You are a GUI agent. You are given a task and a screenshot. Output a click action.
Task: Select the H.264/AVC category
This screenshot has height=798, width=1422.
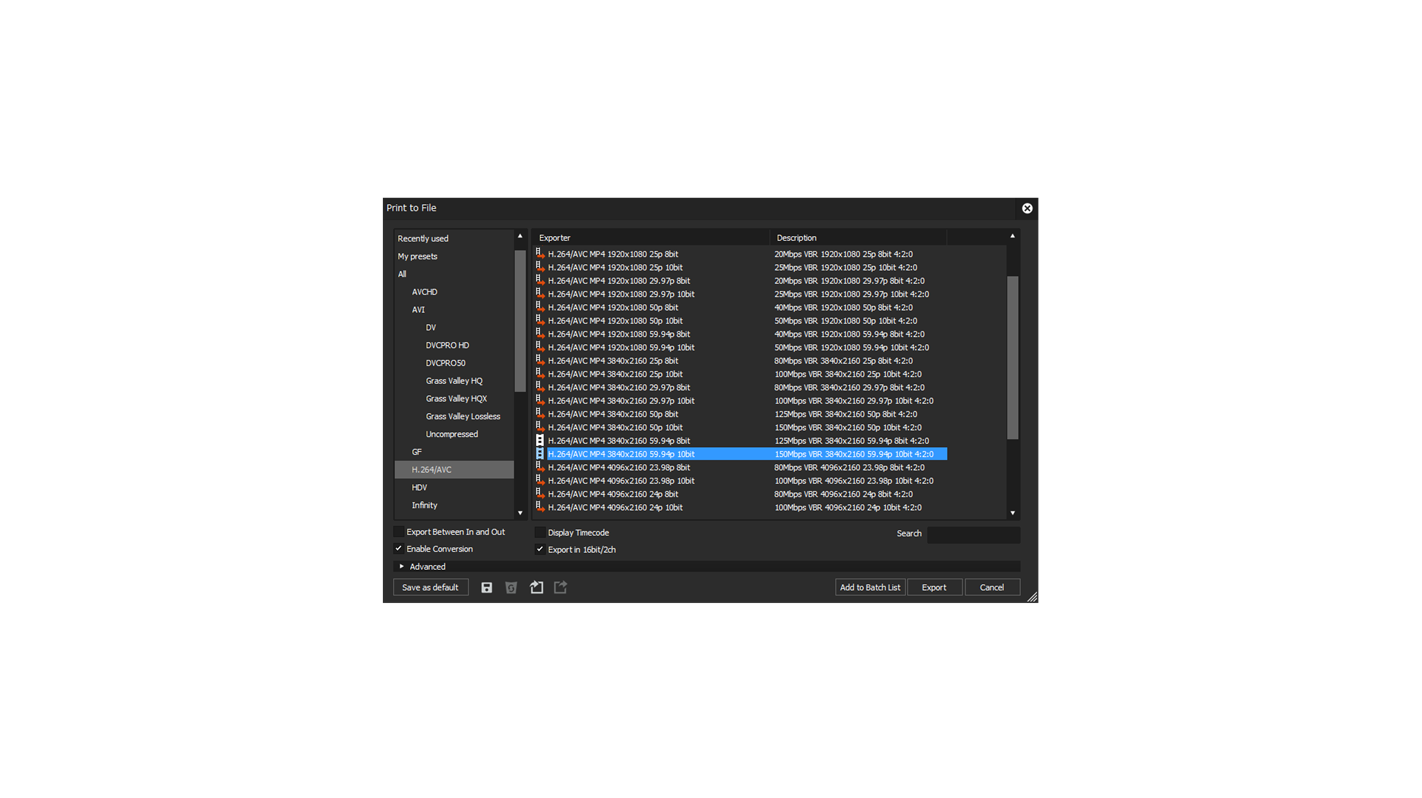pyautogui.click(x=454, y=470)
